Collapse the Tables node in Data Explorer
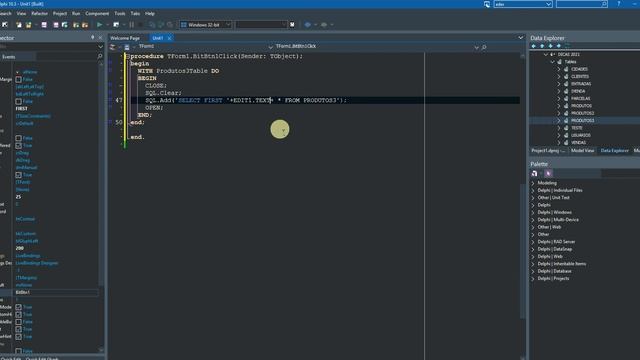The image size is (640, 360). [553, 62]
